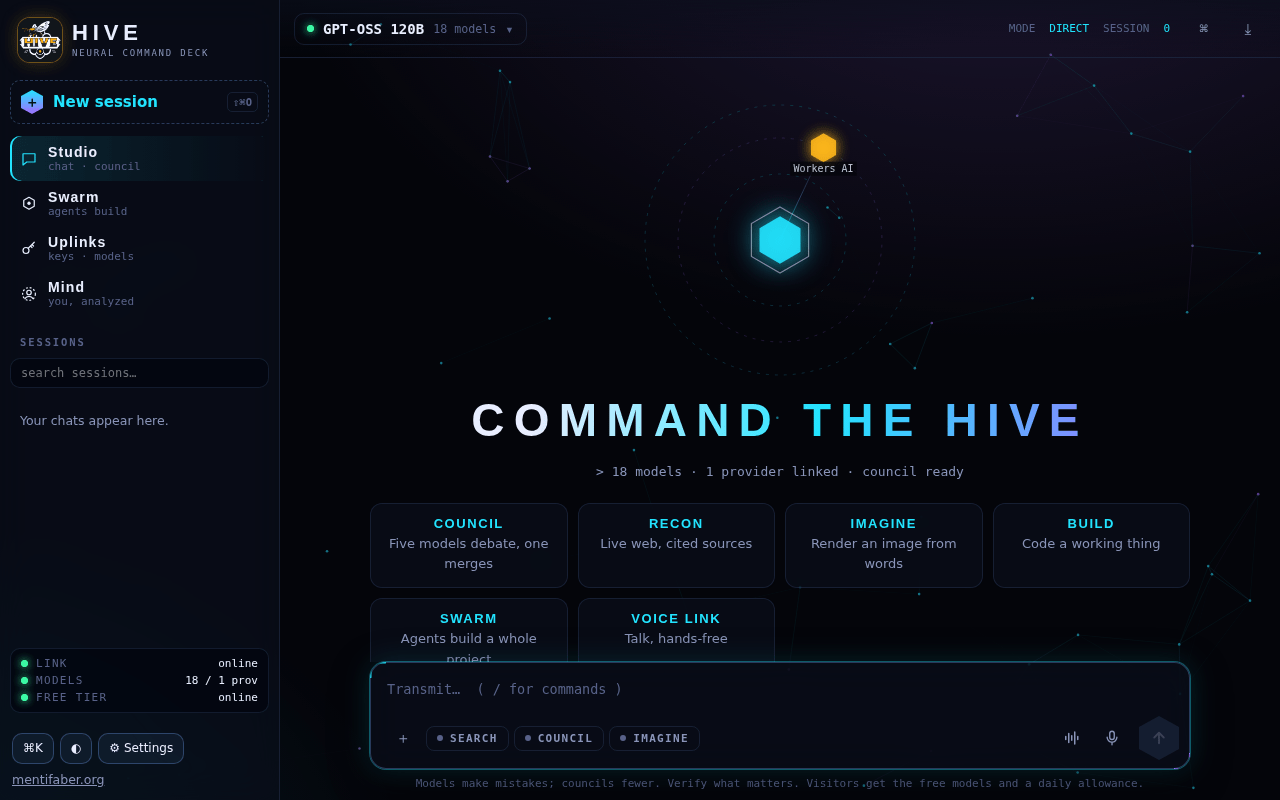
Task: Select the VOICE LINK card
Action: [676, 630]
